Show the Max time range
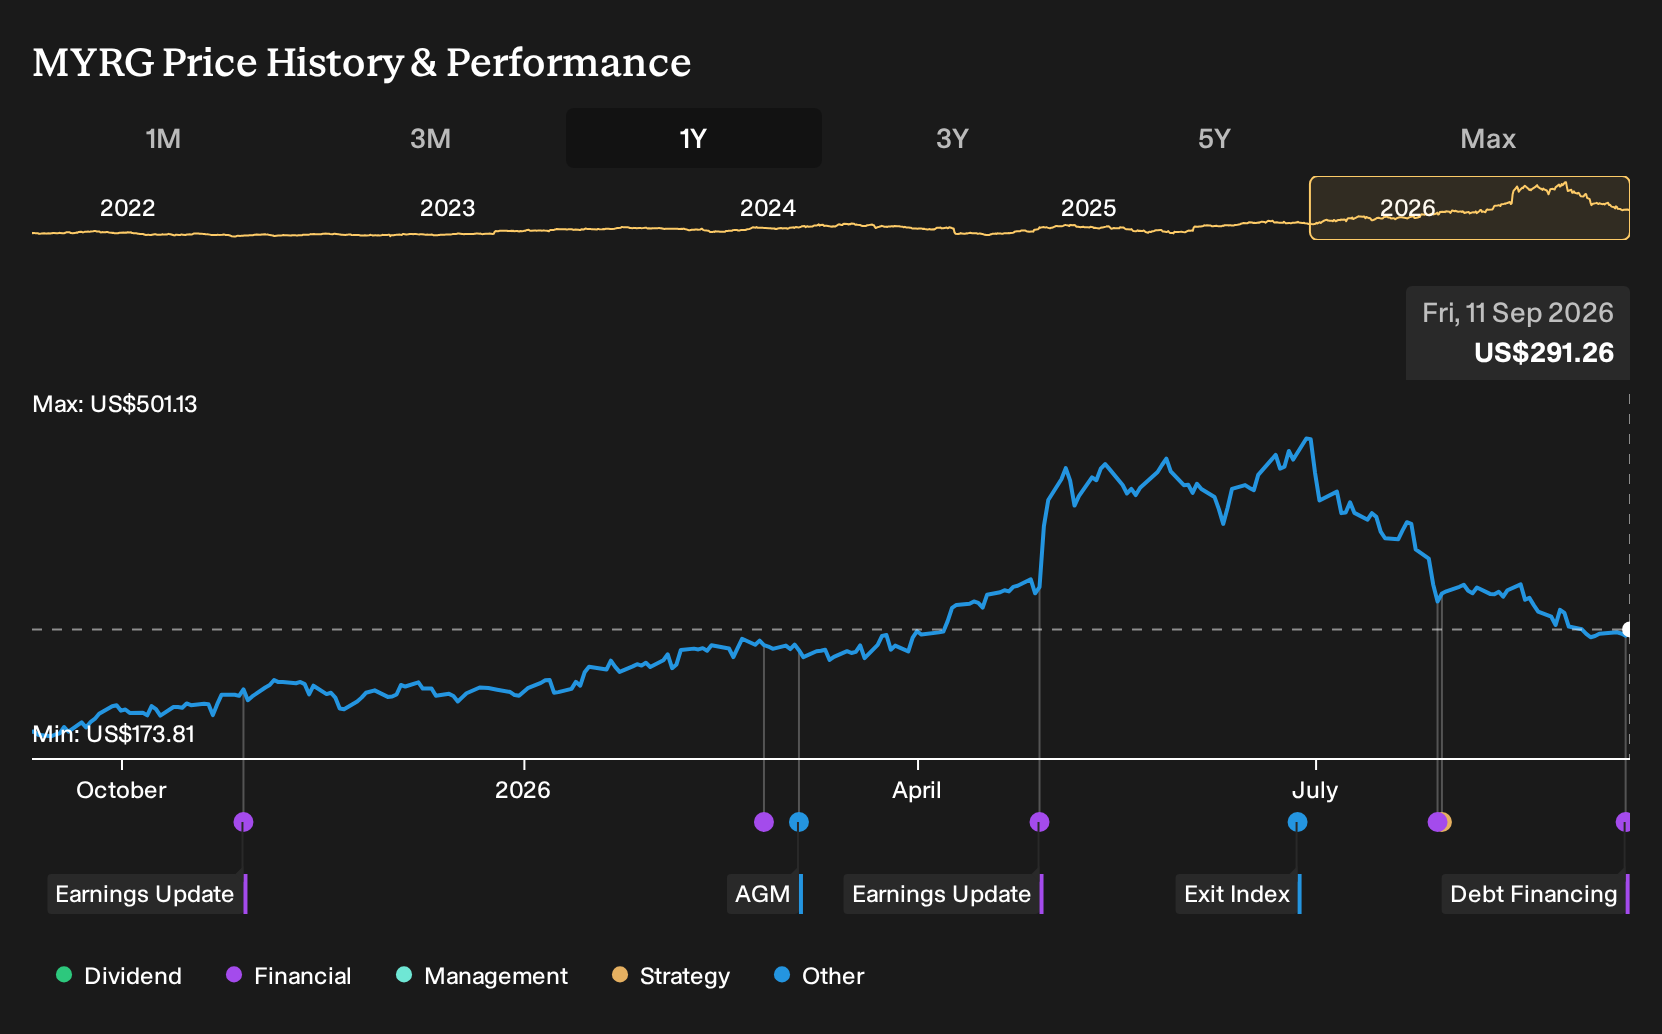Screen dimensions: 1662x1034 [x=1488, y=138]
